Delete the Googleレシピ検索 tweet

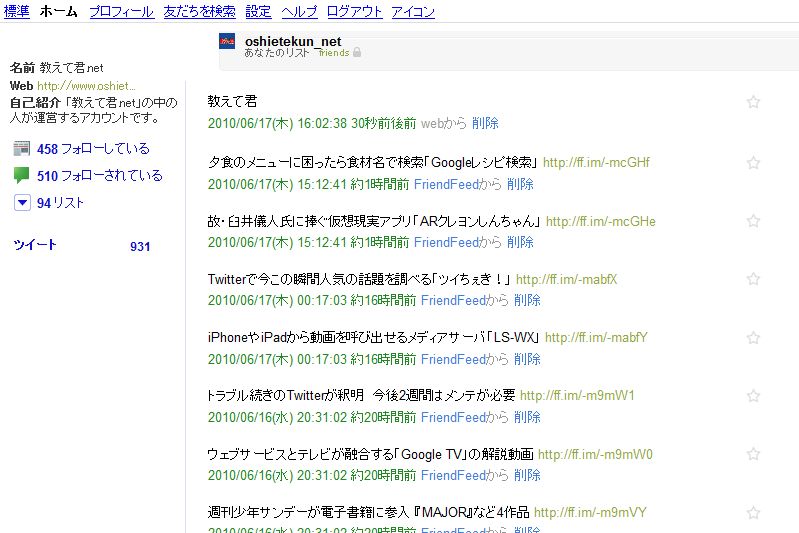[520, 184]
